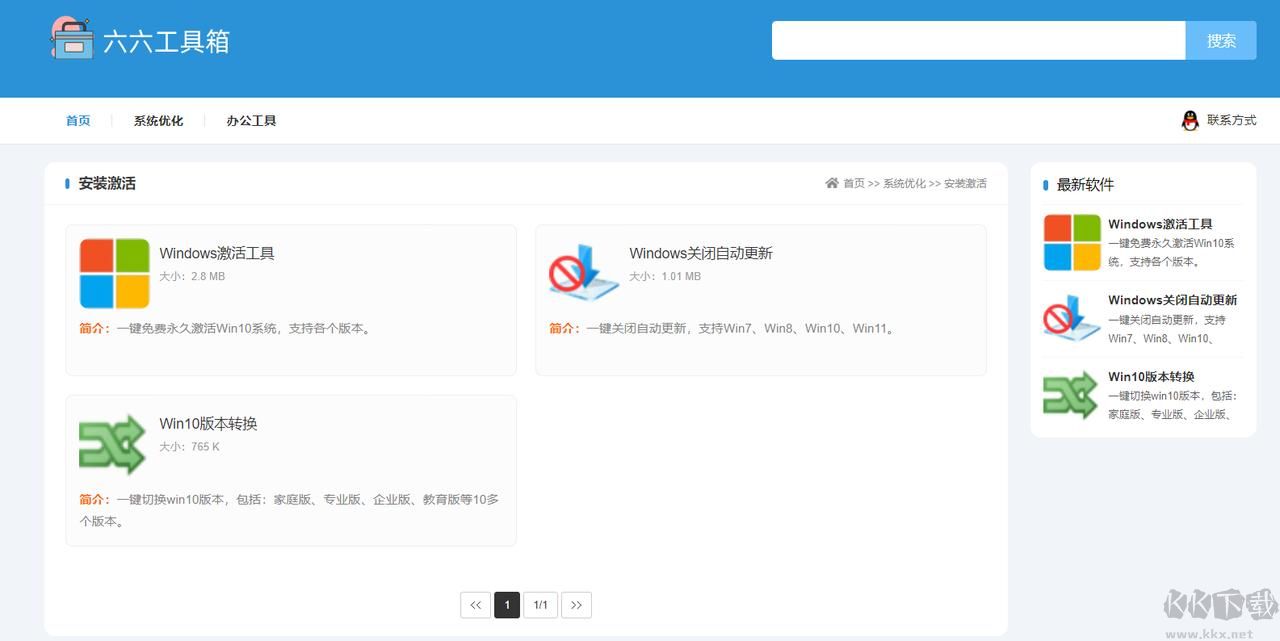1280x641 pixels.
Task: Click the Windows关闭自动更新 no-entry download icon
Action: pyautogui.click(x=582, y=273)
